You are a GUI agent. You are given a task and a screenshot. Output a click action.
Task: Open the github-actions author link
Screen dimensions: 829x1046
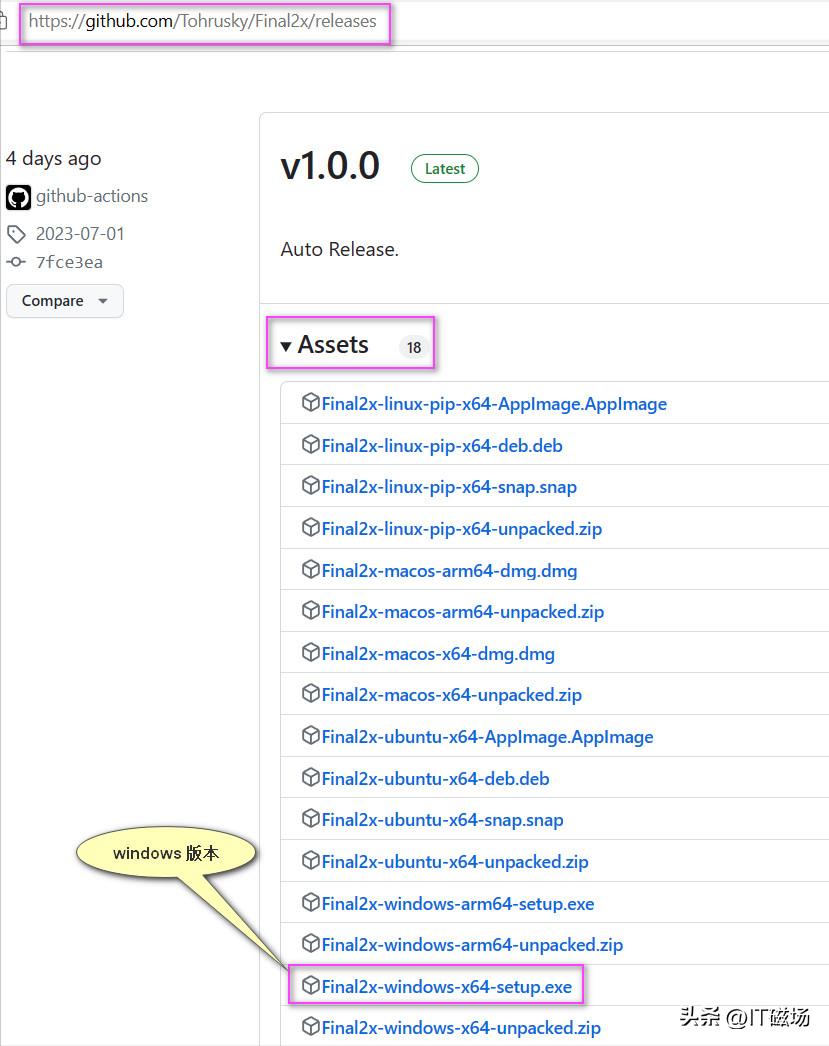pyautogui.click(x=92, y=196)
